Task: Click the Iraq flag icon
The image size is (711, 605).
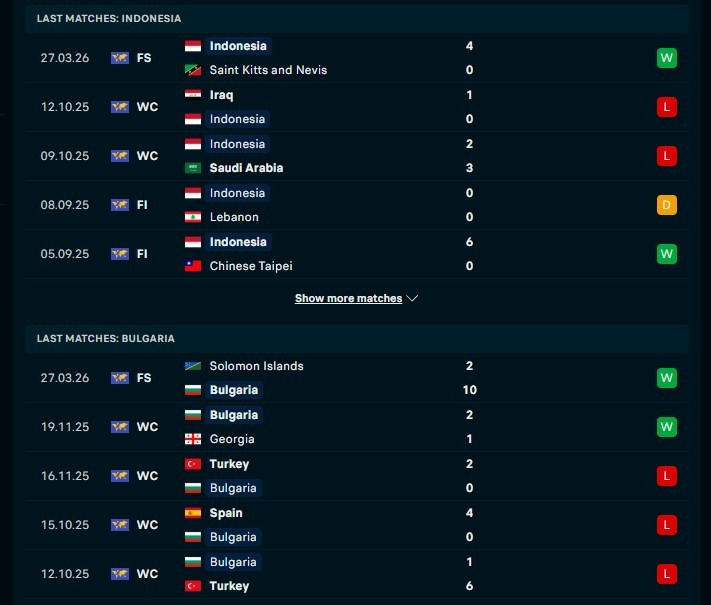Action: (x=193, y=95)
